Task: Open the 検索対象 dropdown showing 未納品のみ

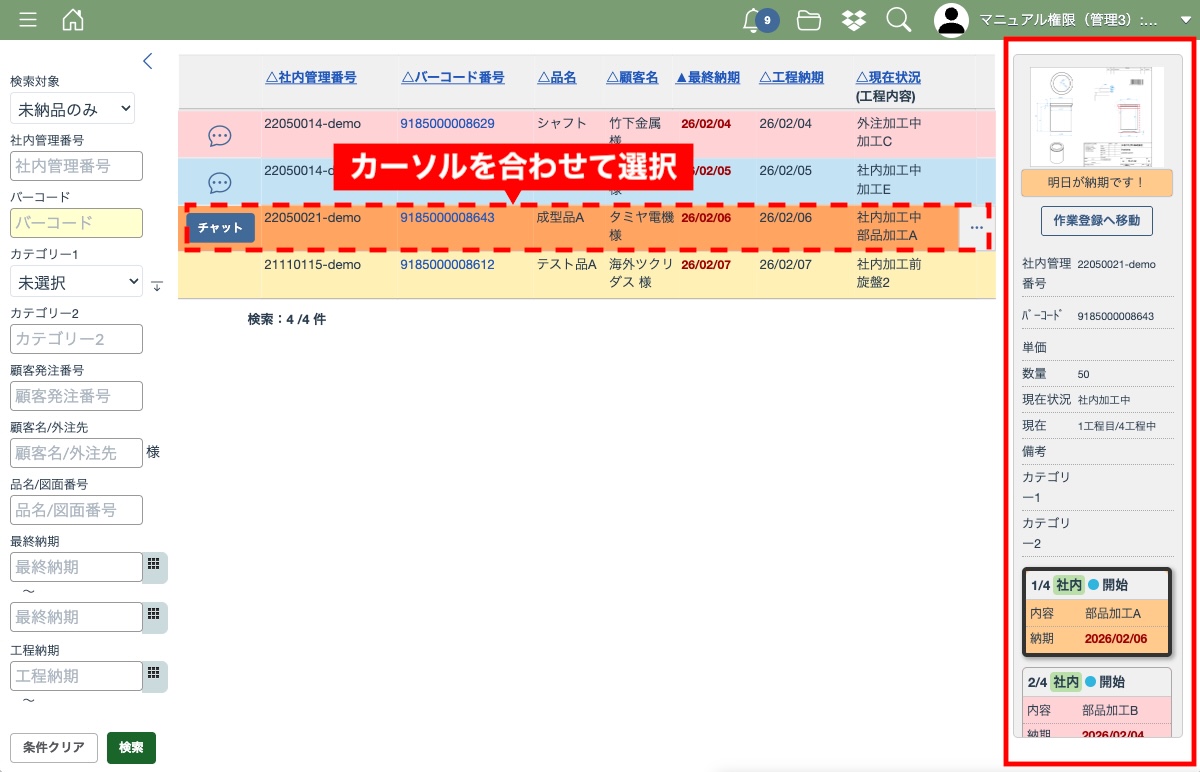Action: pyautogui.click(x=72, y=109)
